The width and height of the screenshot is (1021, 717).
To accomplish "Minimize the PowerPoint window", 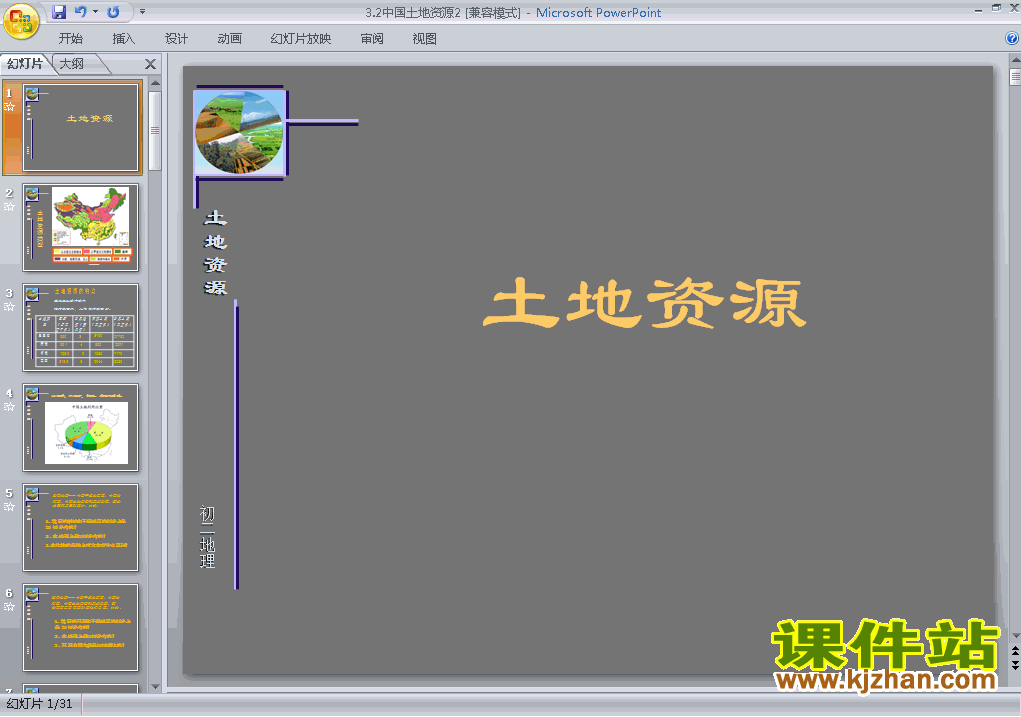I will tap(978, 9).
